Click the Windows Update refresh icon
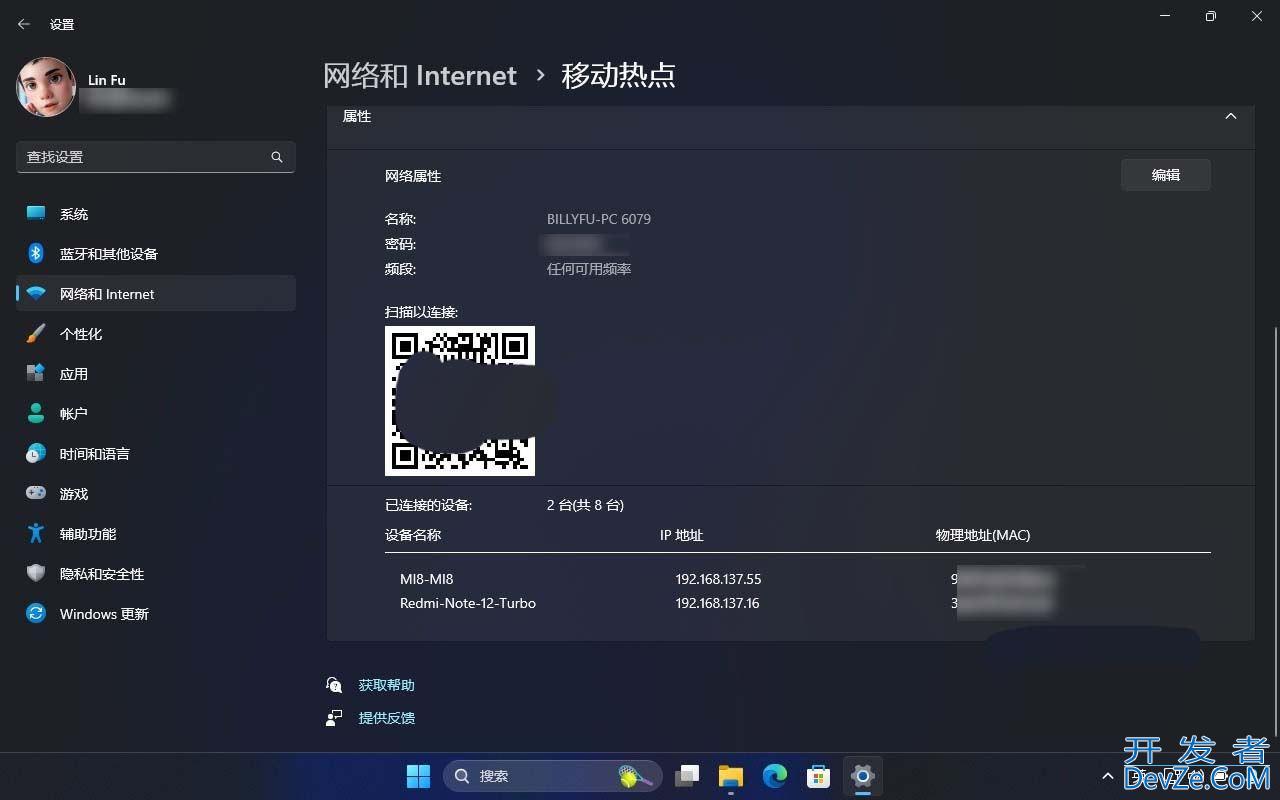This screenshot has width=1280, height=800. 36,614
